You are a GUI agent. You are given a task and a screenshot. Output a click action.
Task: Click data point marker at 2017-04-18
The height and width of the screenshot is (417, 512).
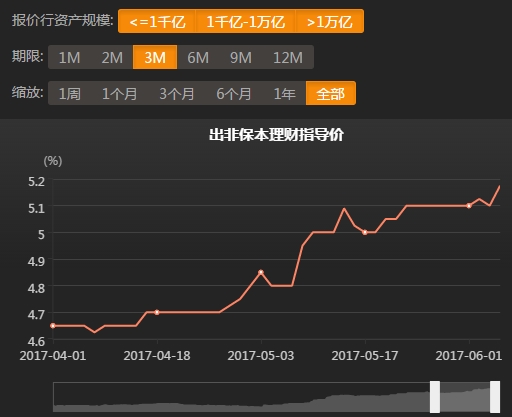157,312
